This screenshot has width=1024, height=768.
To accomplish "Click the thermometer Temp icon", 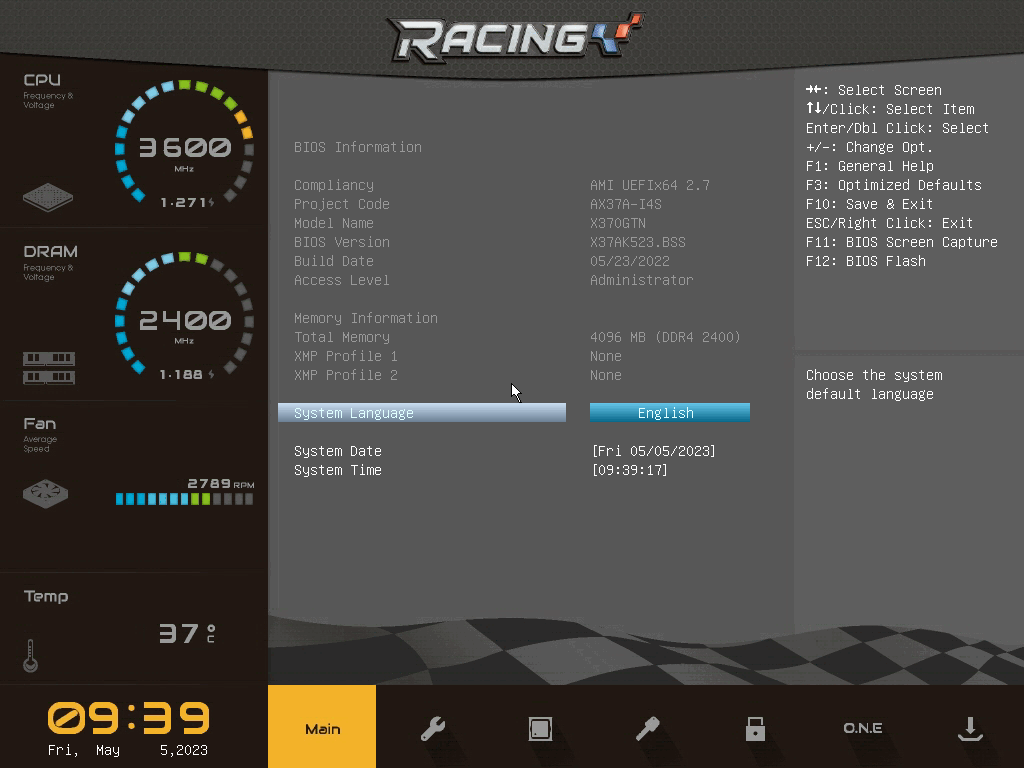I will 30,656.
